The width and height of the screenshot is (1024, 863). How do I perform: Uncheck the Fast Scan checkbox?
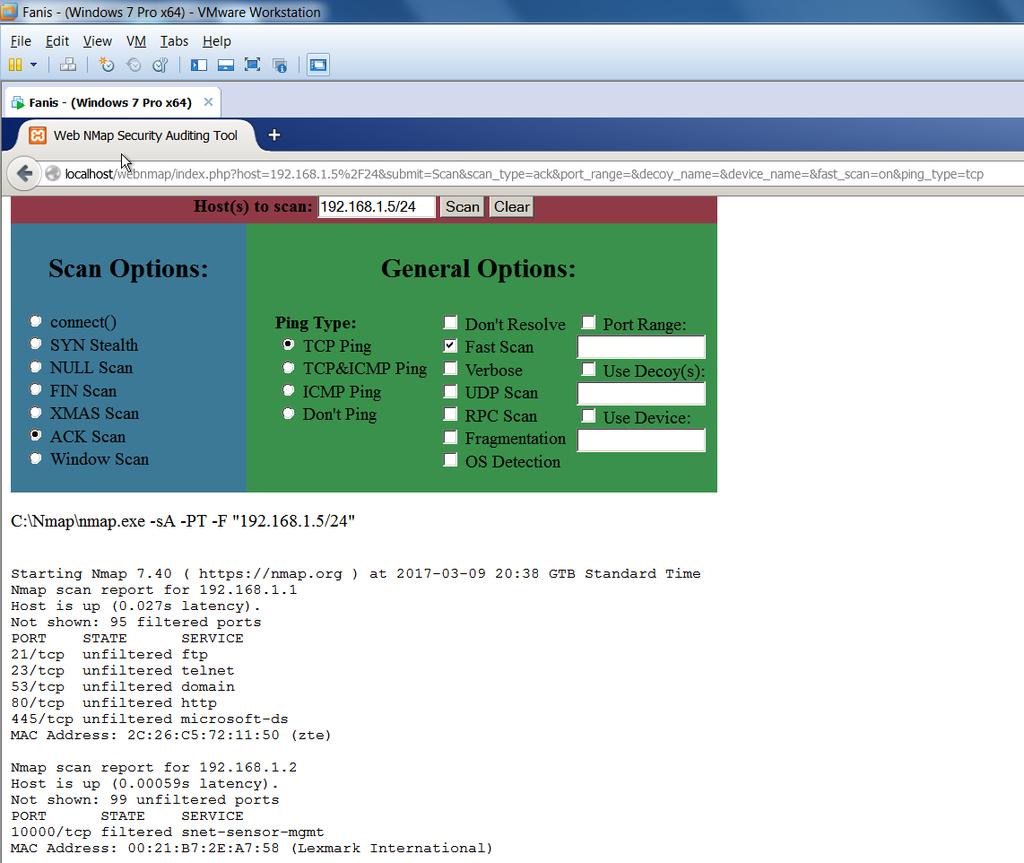(x=450, y=345)
